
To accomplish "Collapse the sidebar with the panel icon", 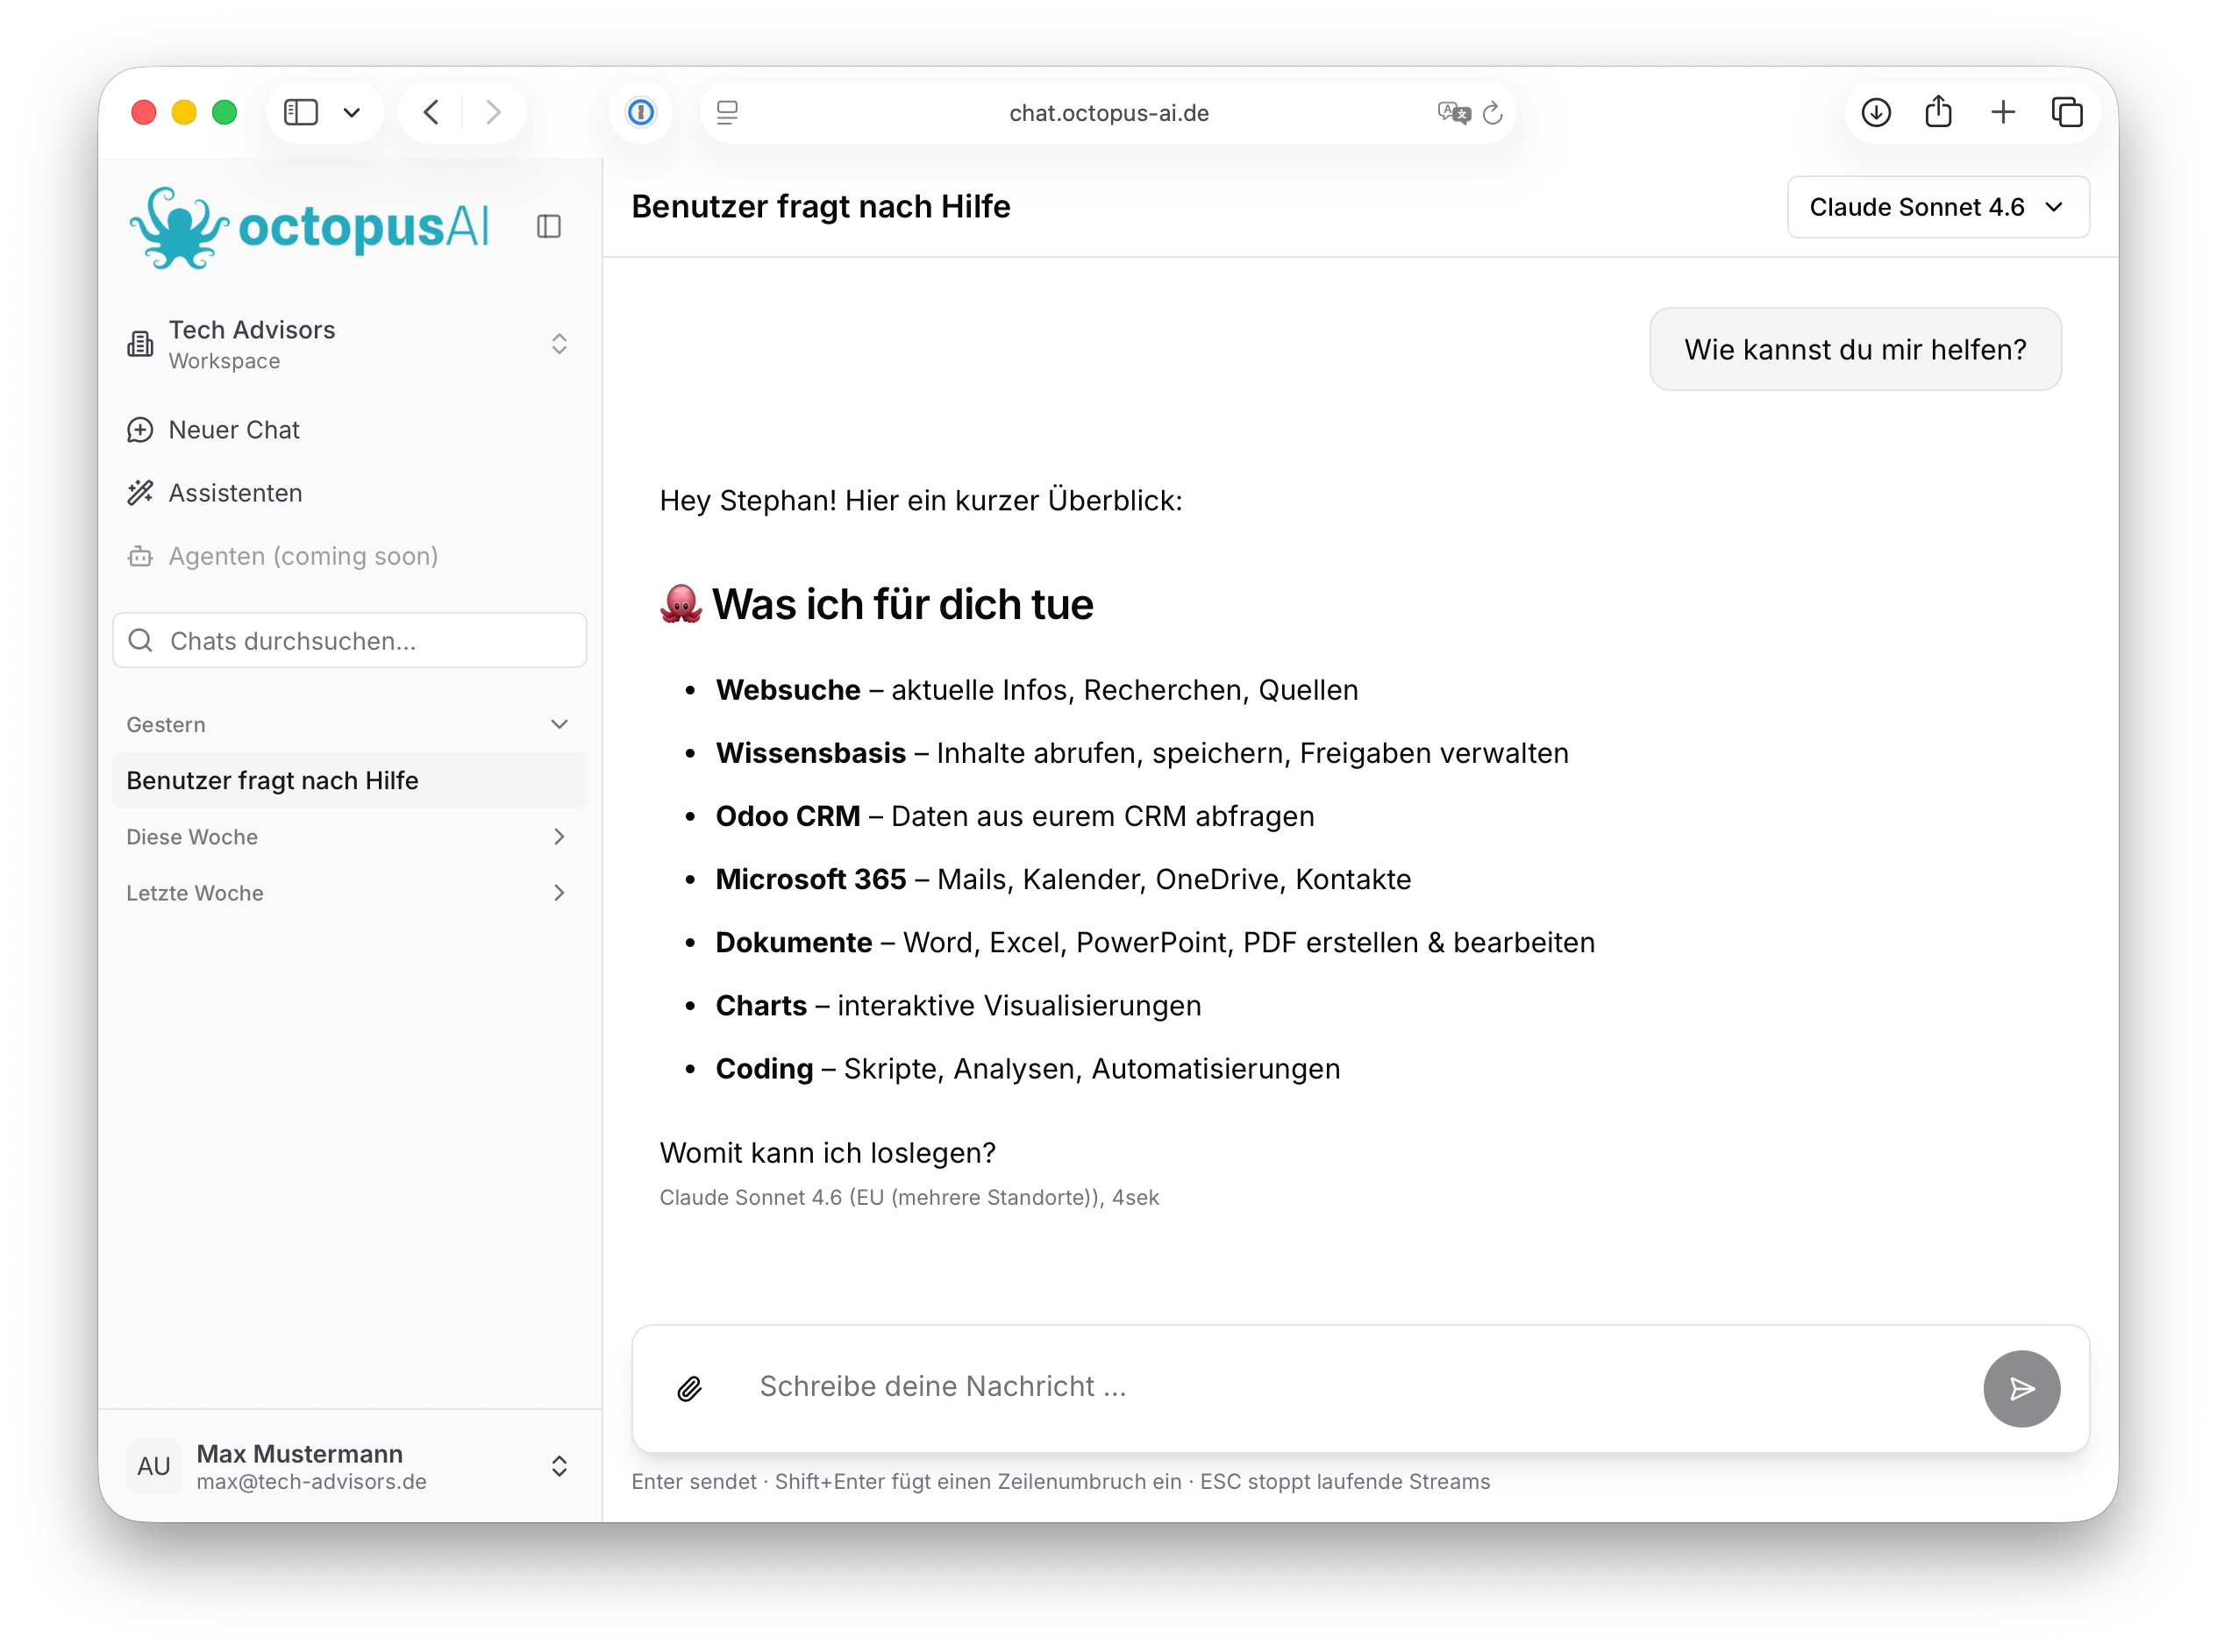I will (x=549, y=227).
